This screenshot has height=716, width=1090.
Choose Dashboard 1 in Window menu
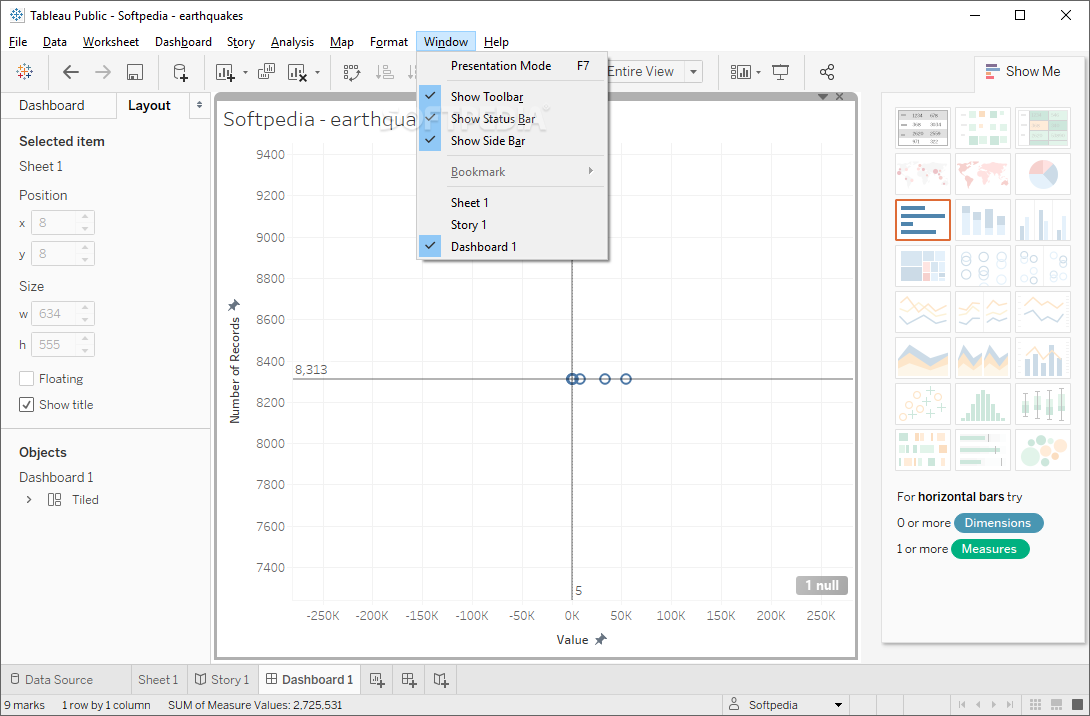click(x=512, y=247)
